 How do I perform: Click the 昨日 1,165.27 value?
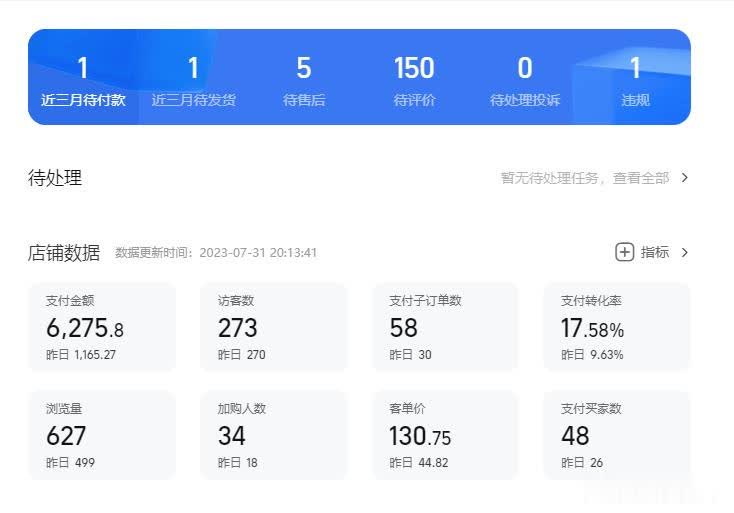click(81, 355)
